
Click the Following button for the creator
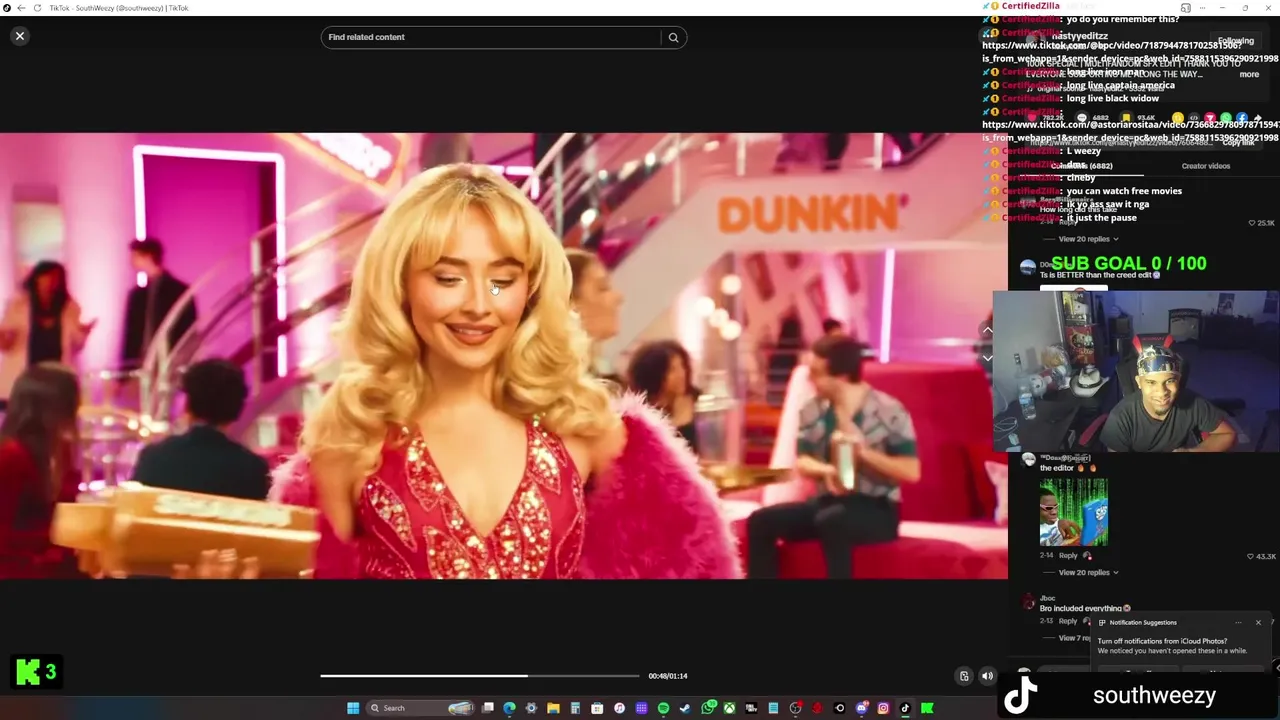1235,41
